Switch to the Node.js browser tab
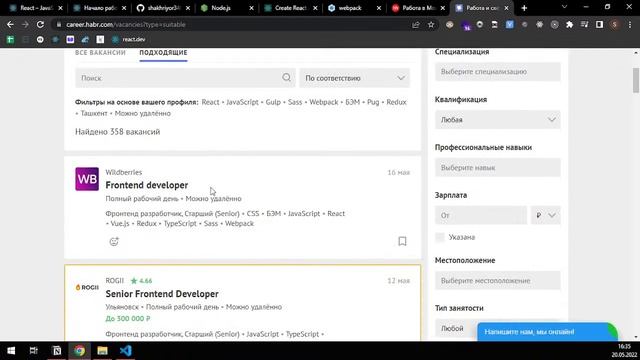Image resolution: width=640 pixels, height=360 pixels. (222, 8)
